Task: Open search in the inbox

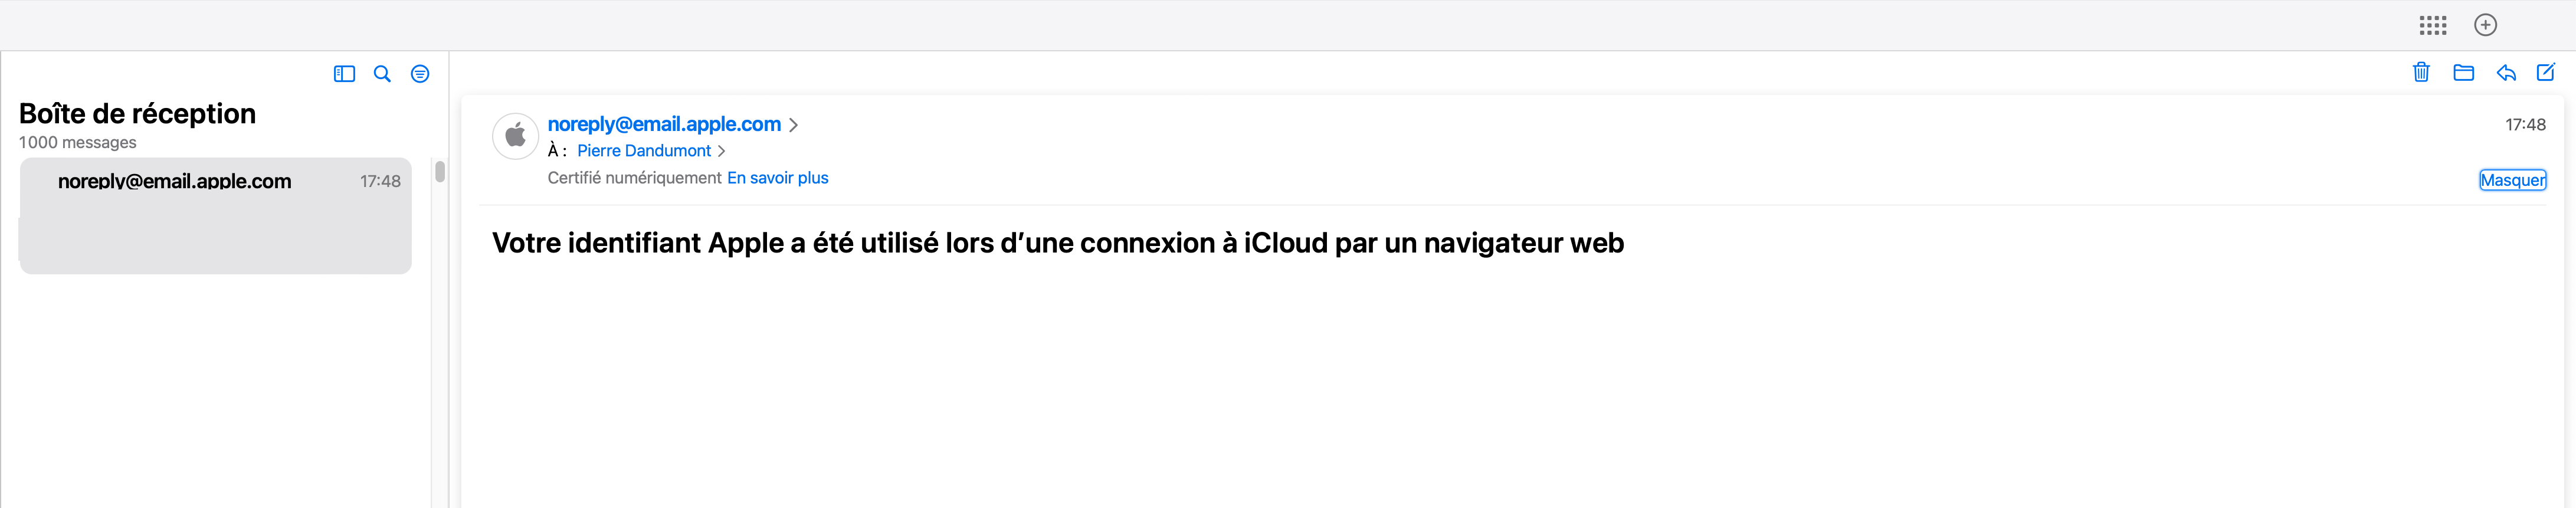Action: (x=382, y=74)
